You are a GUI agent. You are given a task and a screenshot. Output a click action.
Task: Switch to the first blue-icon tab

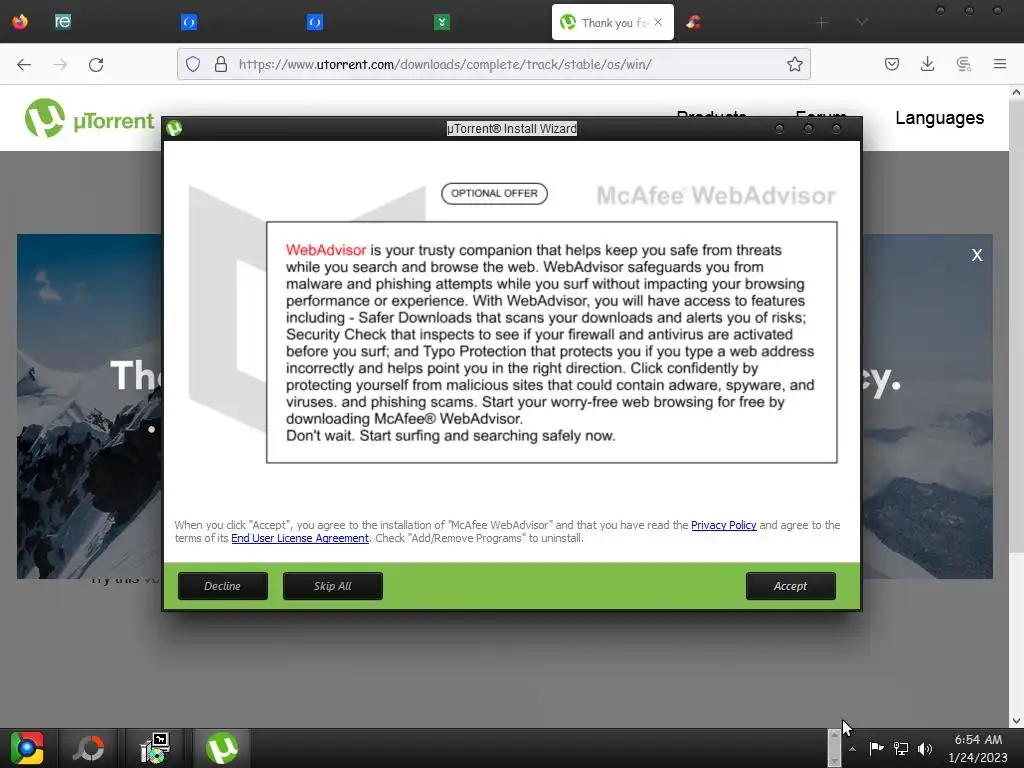coord(189,22)
